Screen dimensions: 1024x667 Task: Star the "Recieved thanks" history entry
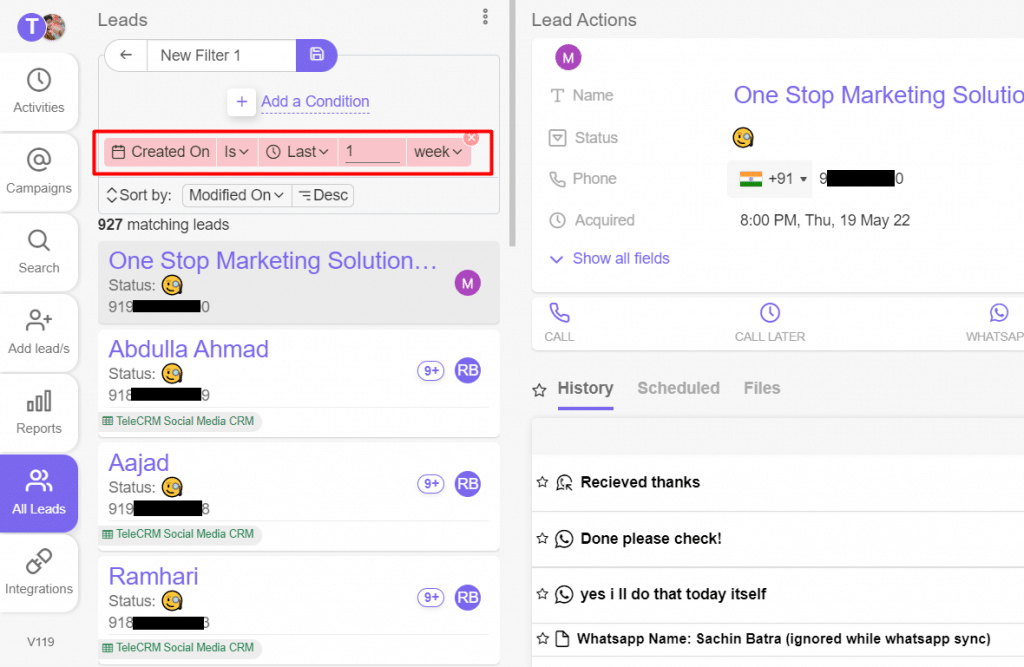click(541, 482)
